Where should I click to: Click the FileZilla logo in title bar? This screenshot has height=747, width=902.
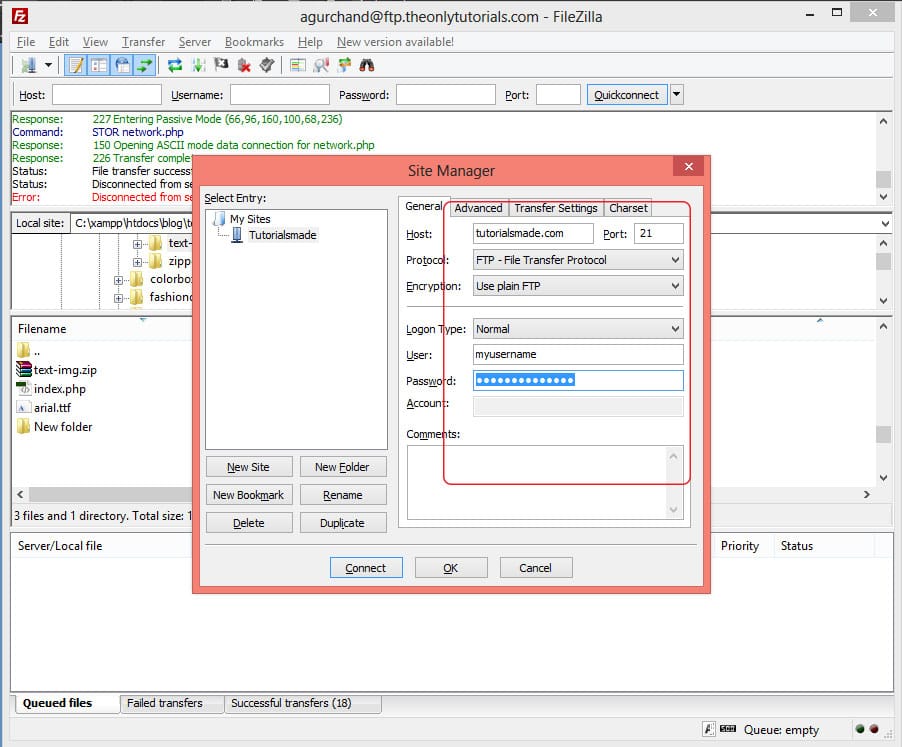[20, 16]
